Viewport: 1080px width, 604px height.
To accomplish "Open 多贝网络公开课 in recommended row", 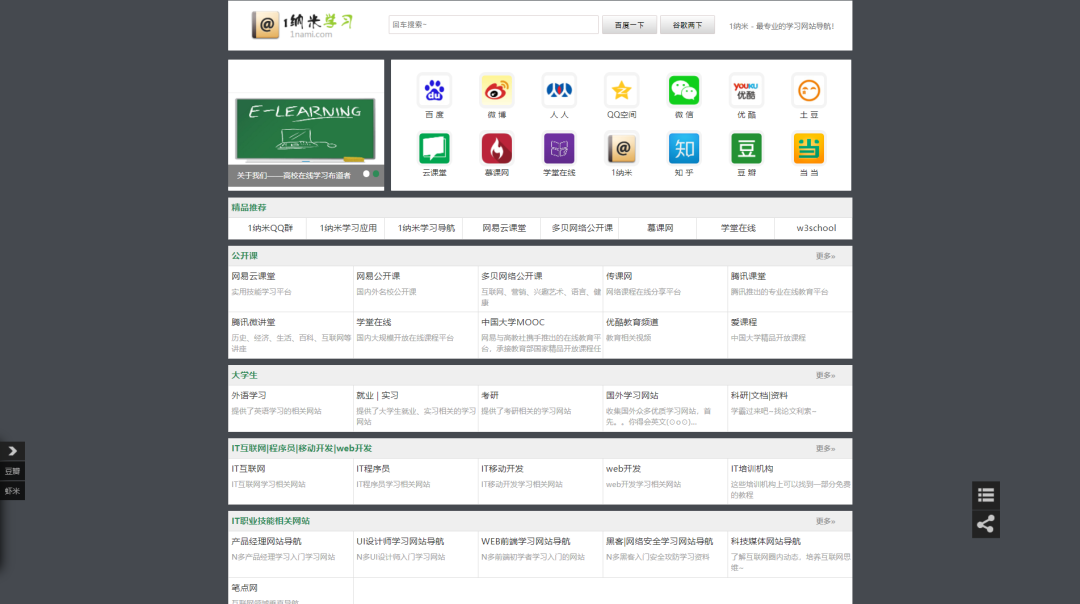I will pos(582,228).
